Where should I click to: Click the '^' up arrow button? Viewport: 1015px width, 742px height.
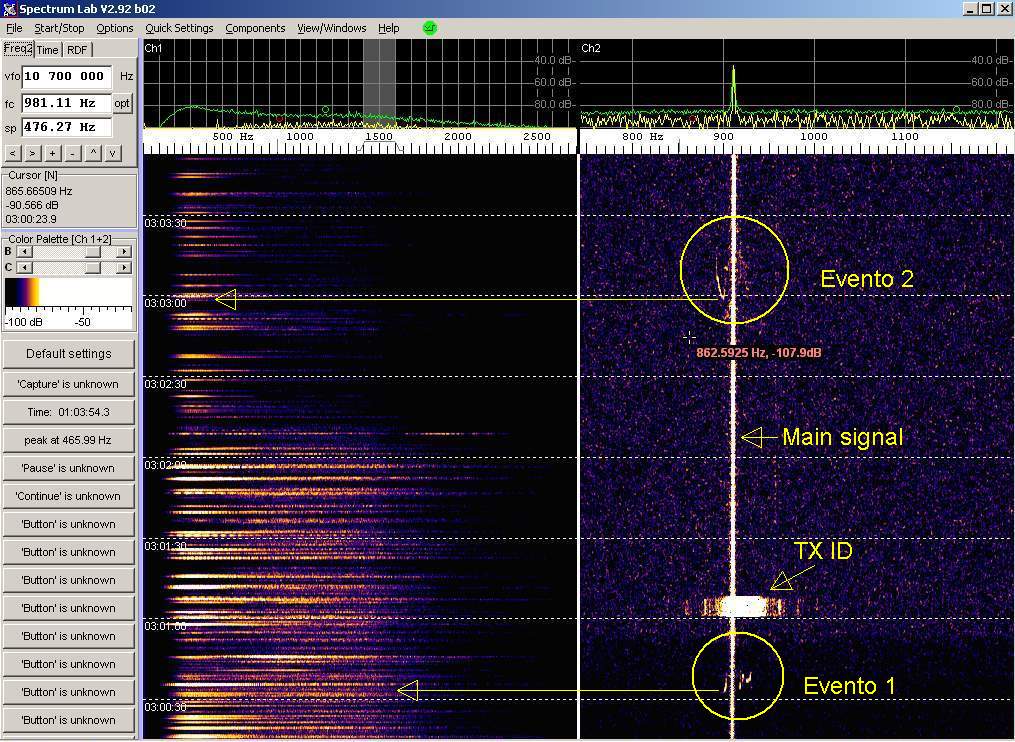[94, 153]
